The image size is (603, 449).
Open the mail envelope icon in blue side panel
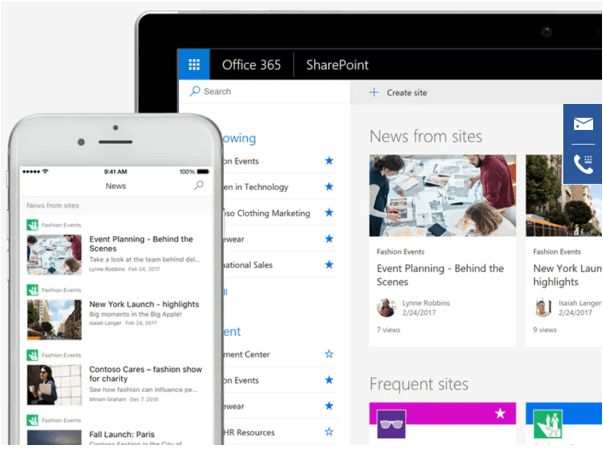pyautogui.click(x=583, y=124)
